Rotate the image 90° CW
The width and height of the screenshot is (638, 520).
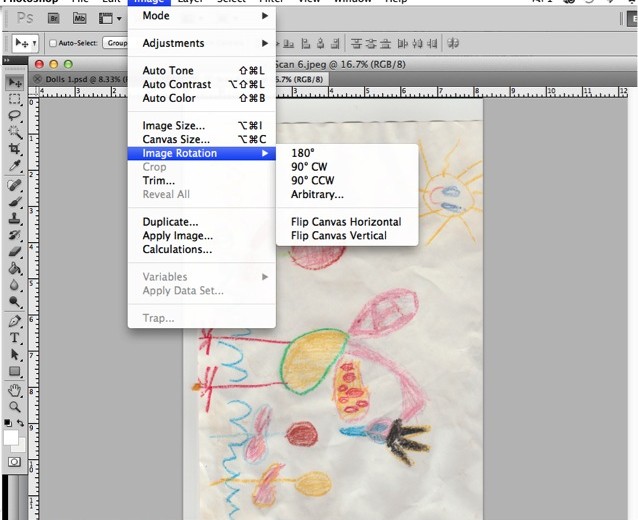[x=347, y=167]
